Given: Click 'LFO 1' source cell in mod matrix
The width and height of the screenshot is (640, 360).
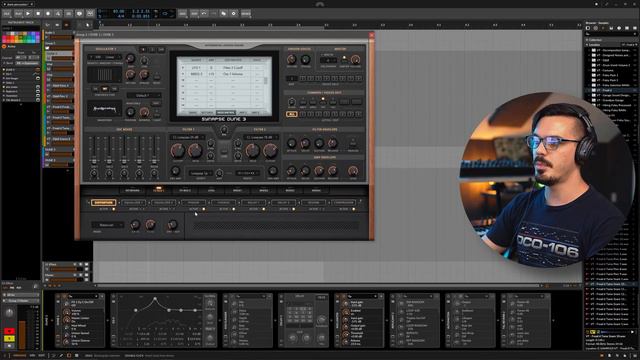Looking at the screenshot, I should (x=196, y=67).
